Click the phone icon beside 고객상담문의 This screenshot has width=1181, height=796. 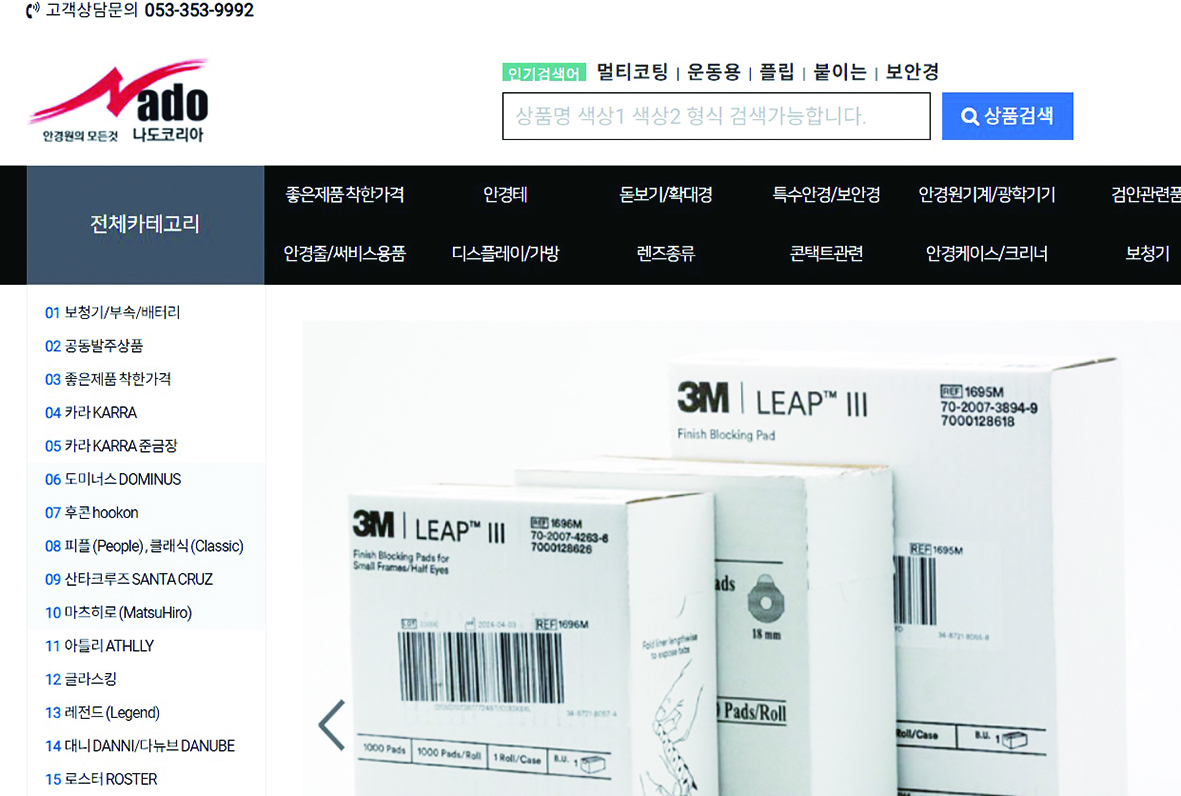(x=32, y=11)
